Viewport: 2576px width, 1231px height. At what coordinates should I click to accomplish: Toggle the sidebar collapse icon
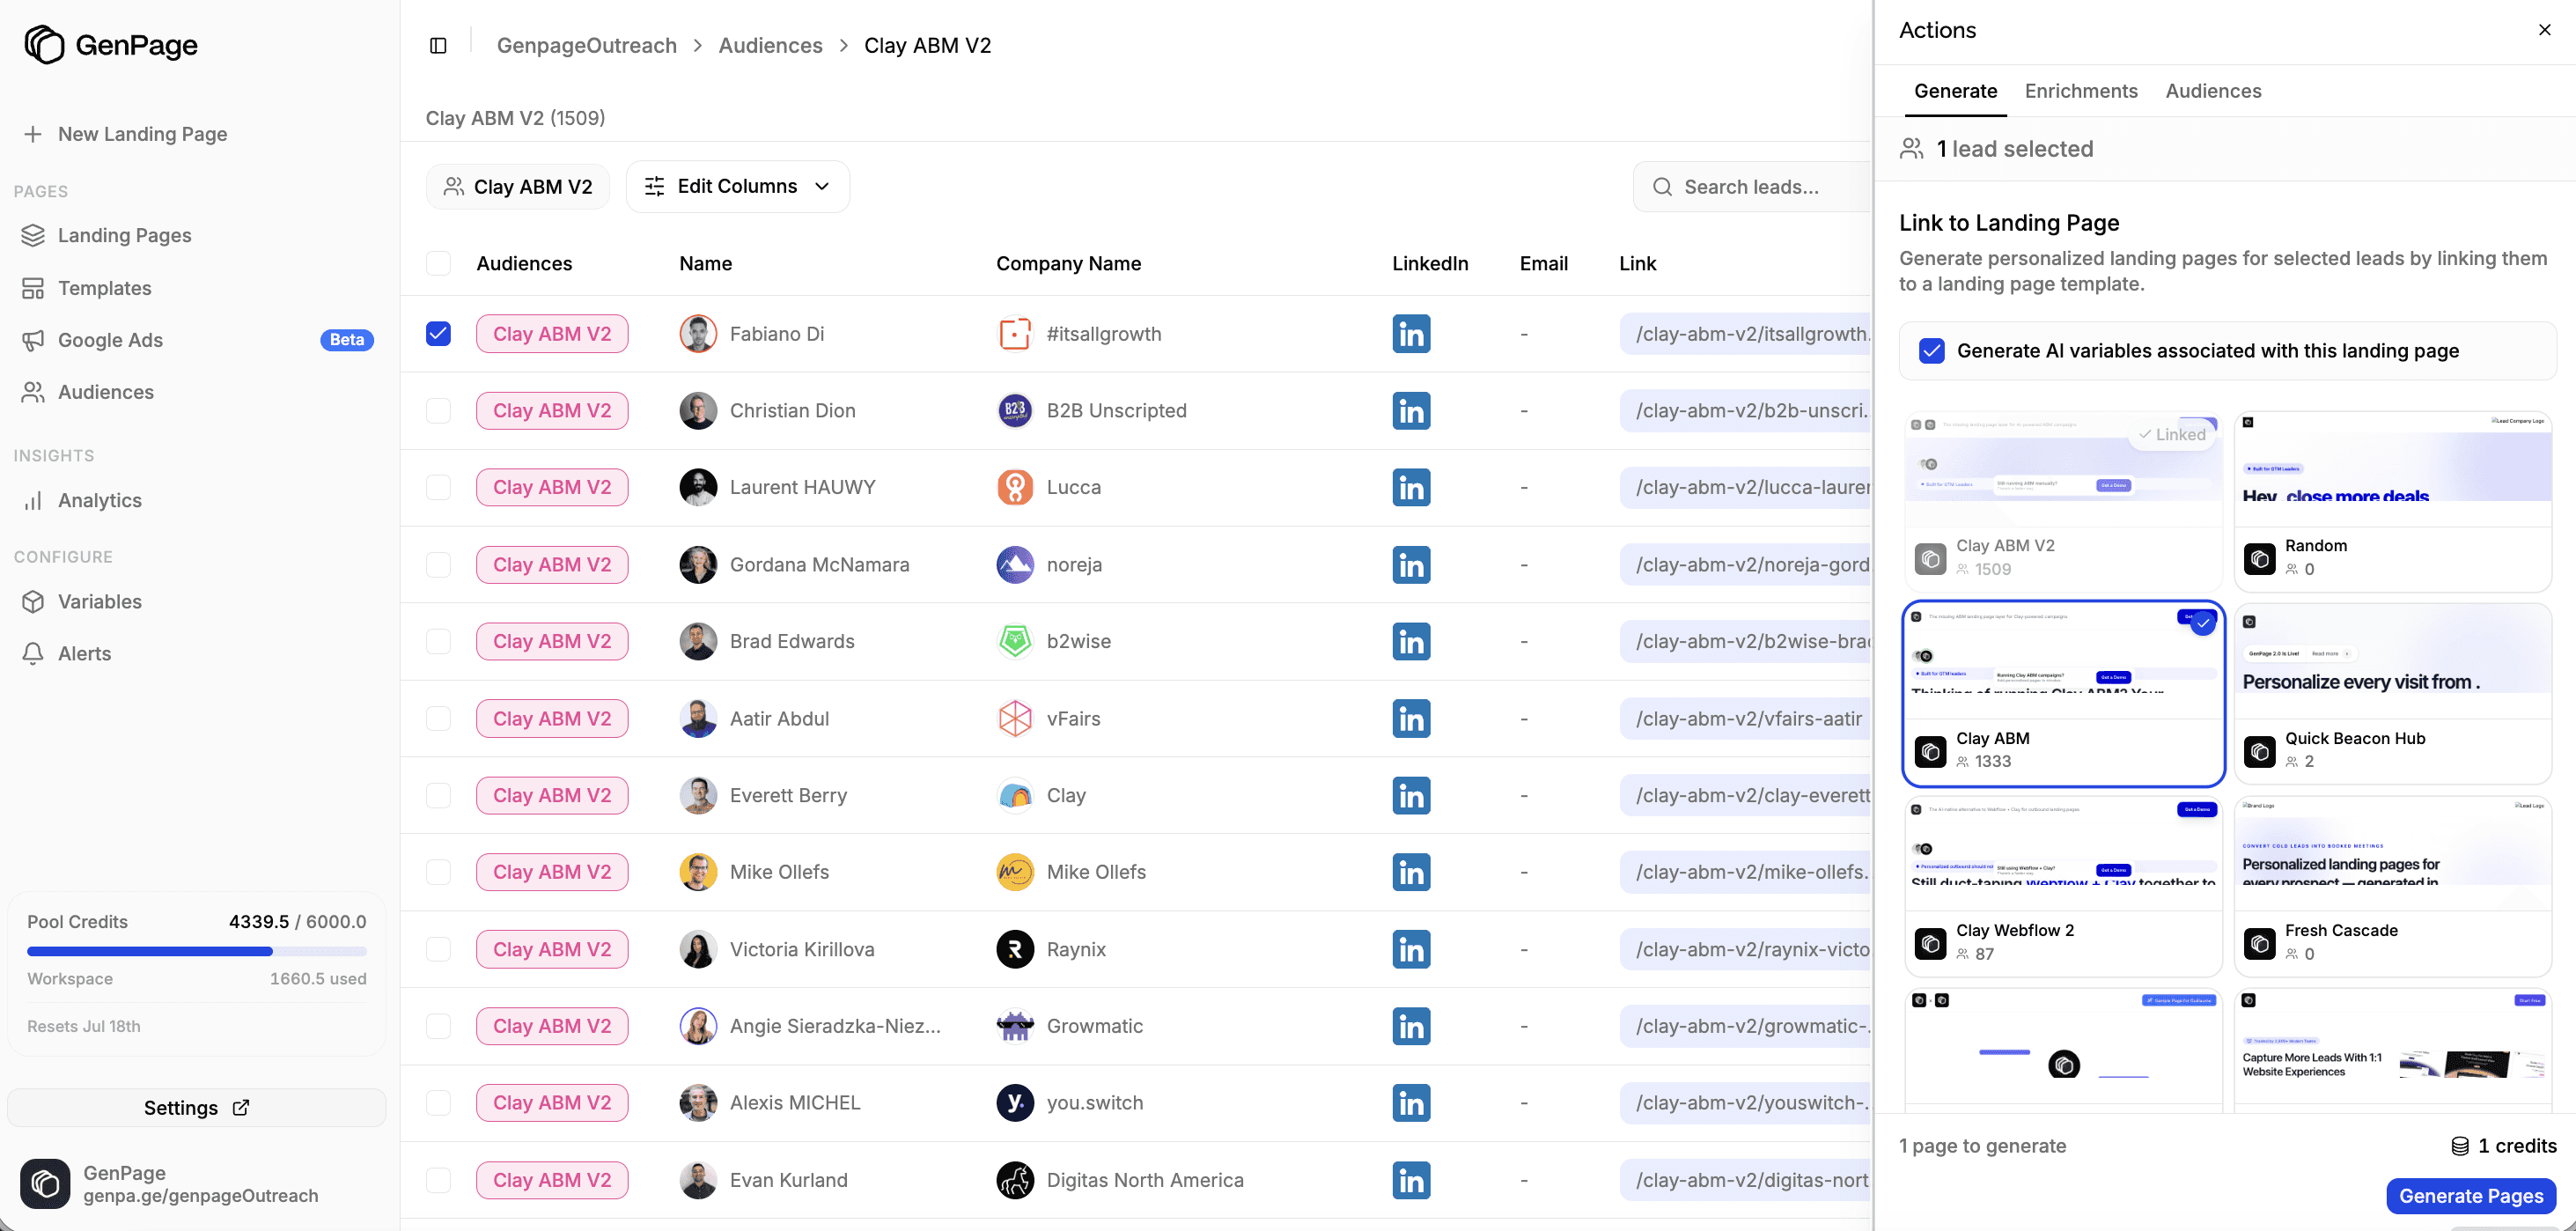coord(438,45)
